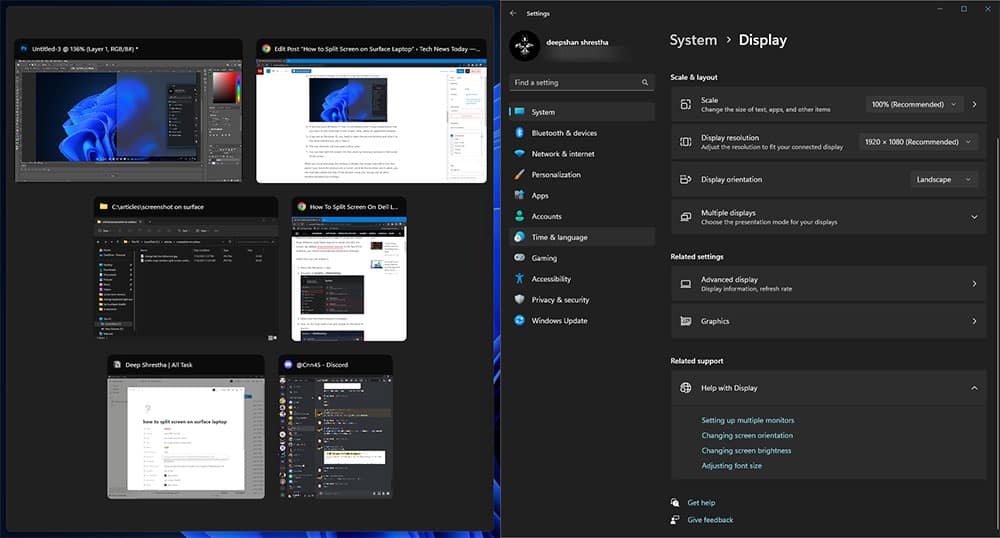Open System in the Settings sidebar
1000x538 pixels.
582,112
